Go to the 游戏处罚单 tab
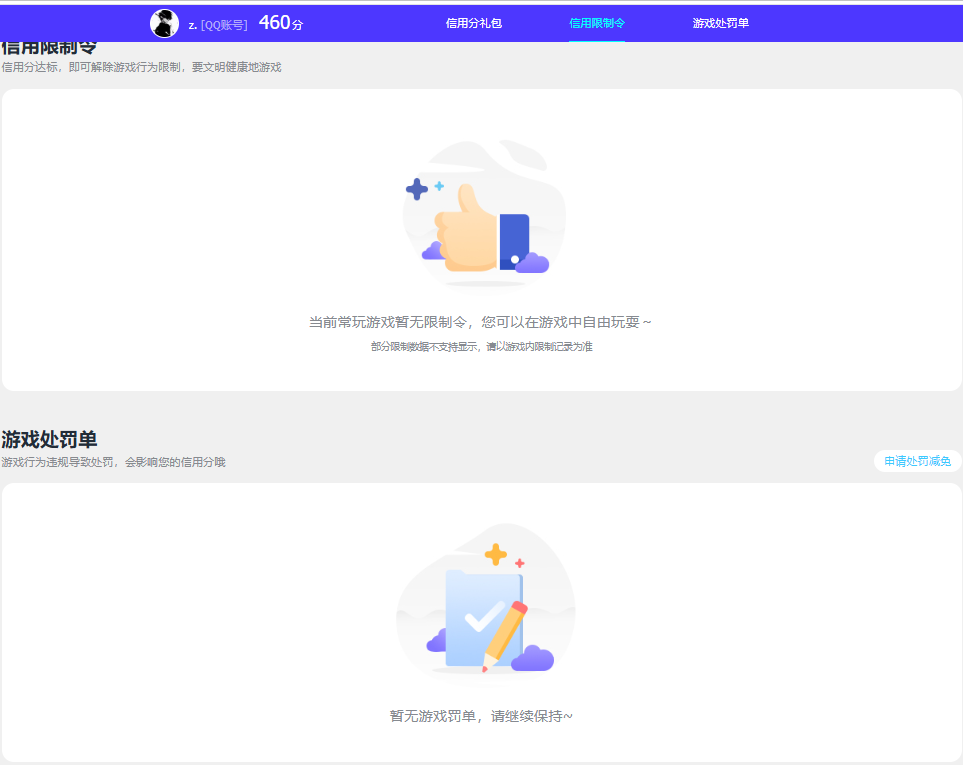This screenshot has width=963, height=765. (720, 23)
